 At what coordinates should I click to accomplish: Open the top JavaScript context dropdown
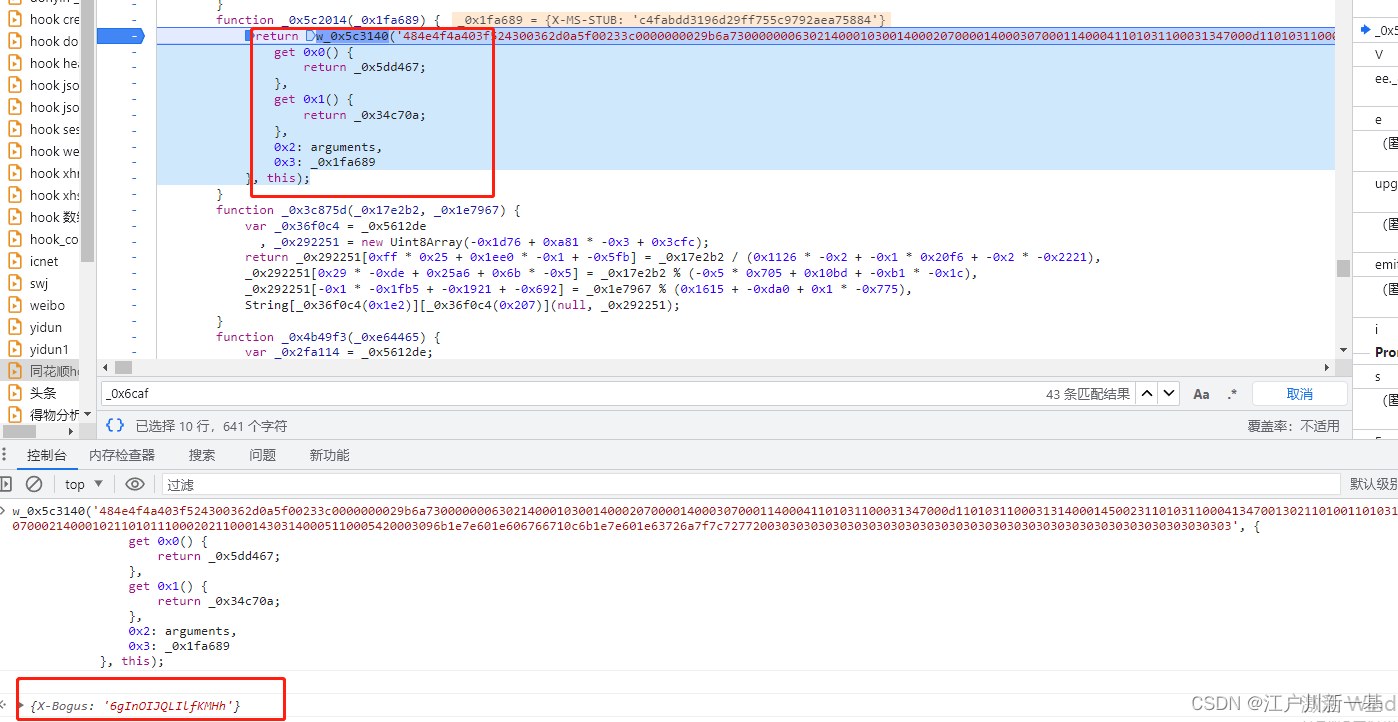[82, 484]
